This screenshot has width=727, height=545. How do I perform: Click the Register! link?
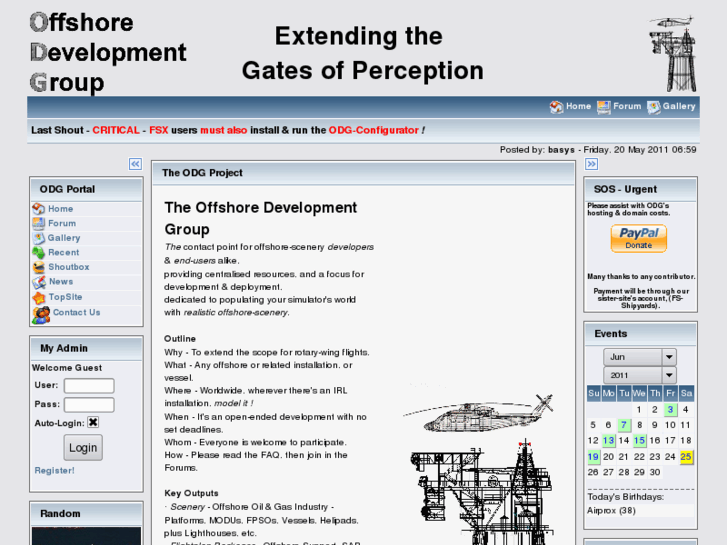54,470
